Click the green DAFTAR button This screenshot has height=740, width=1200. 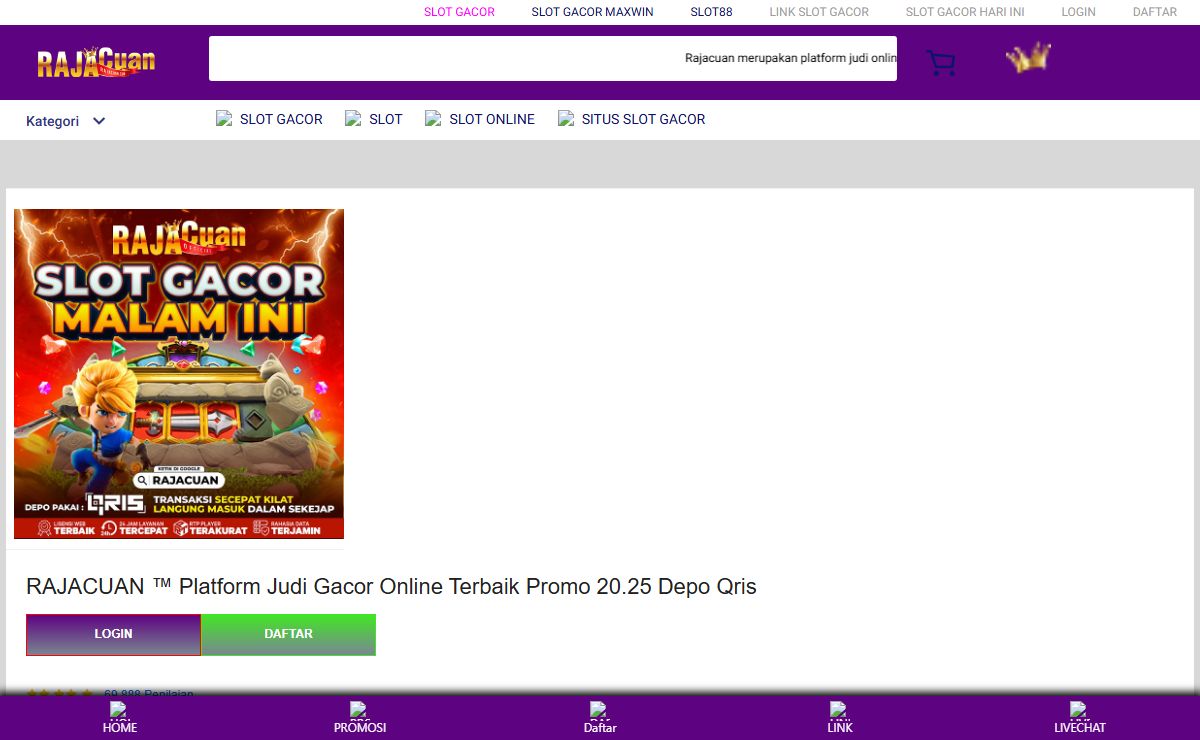coord(288,634)
